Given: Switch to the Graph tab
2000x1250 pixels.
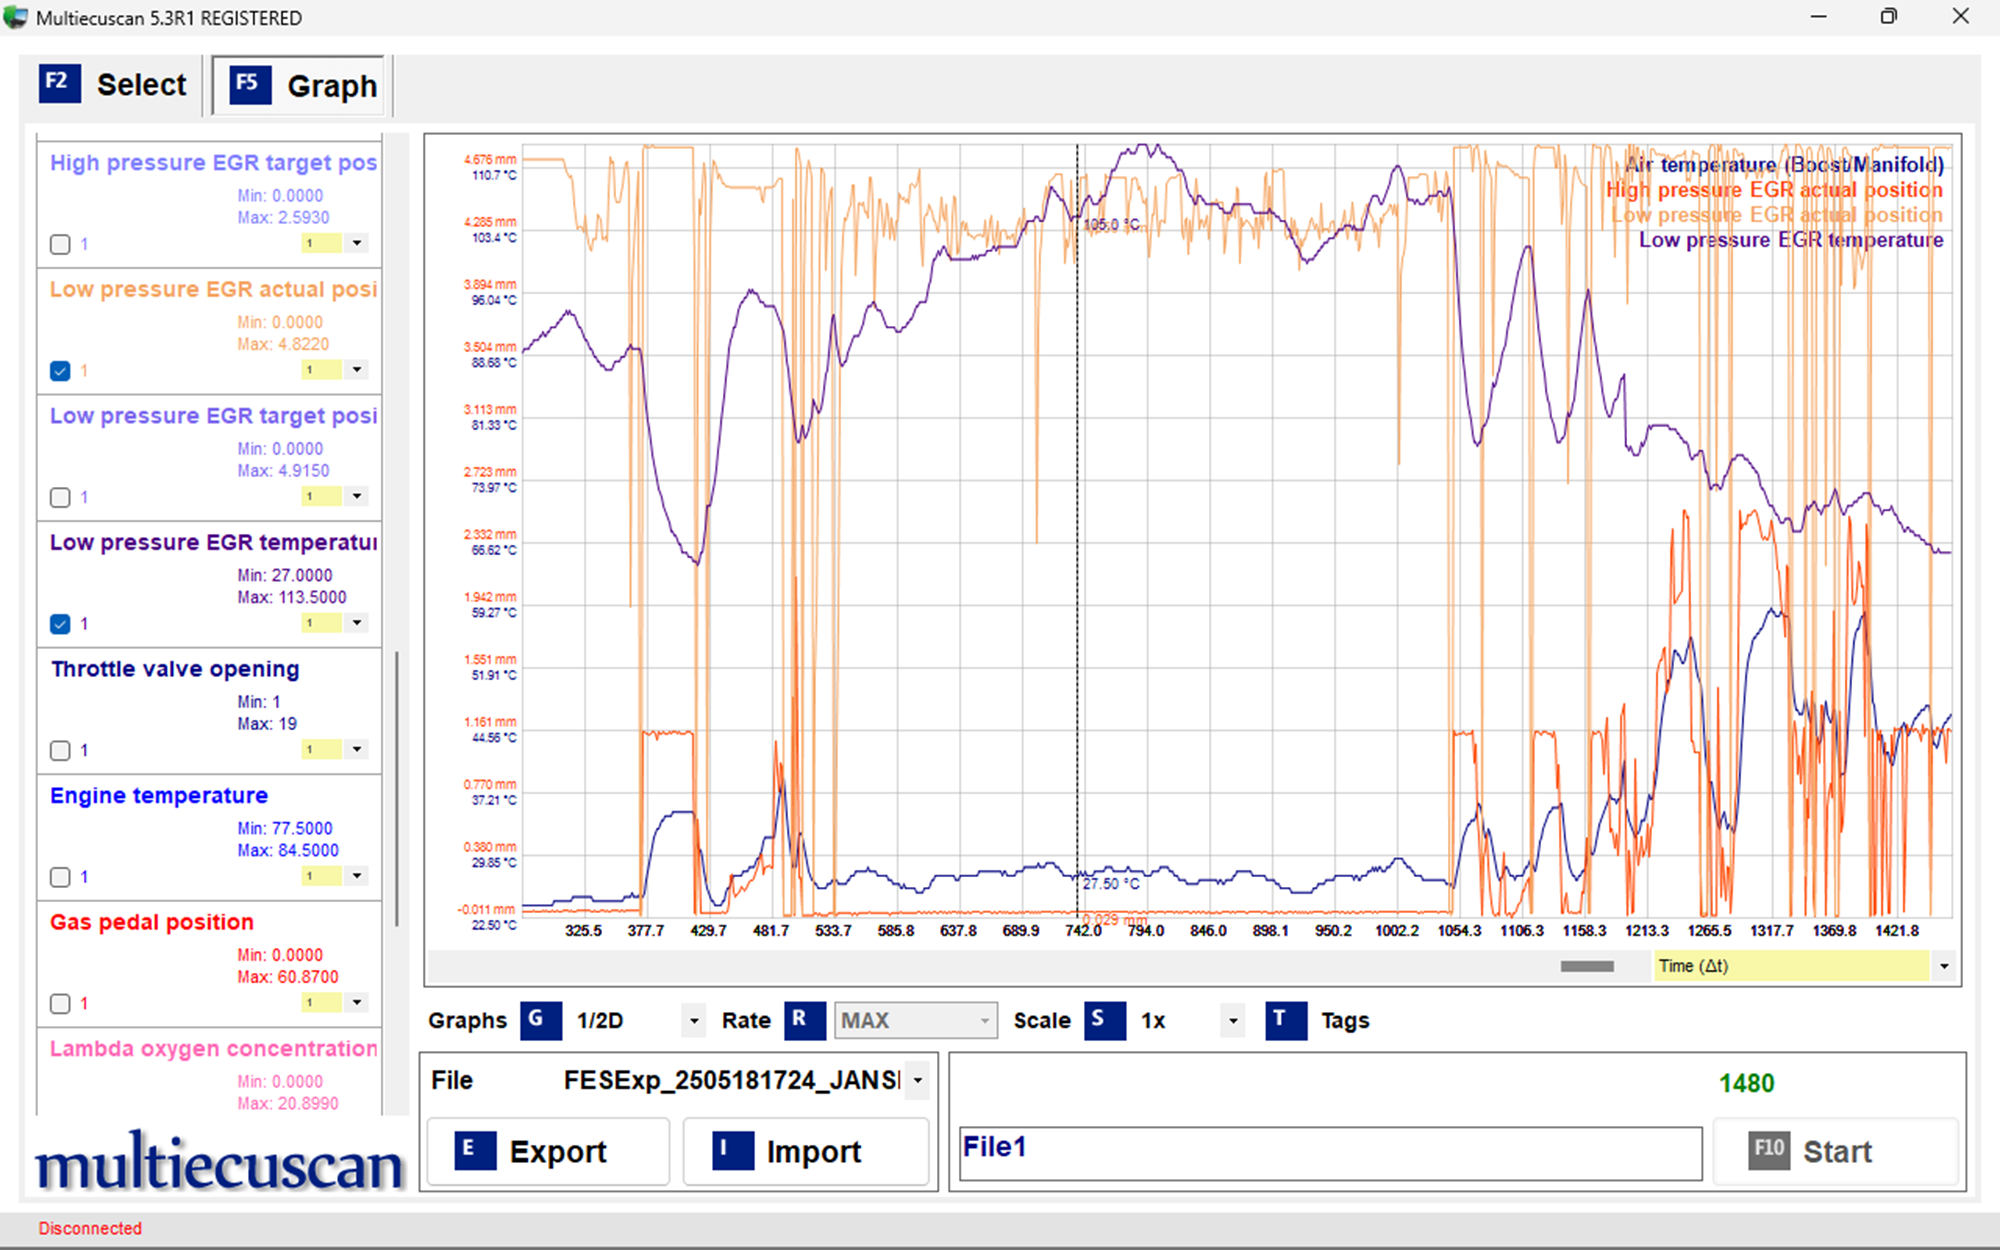Looking at the screenshot, I should 299,85.
